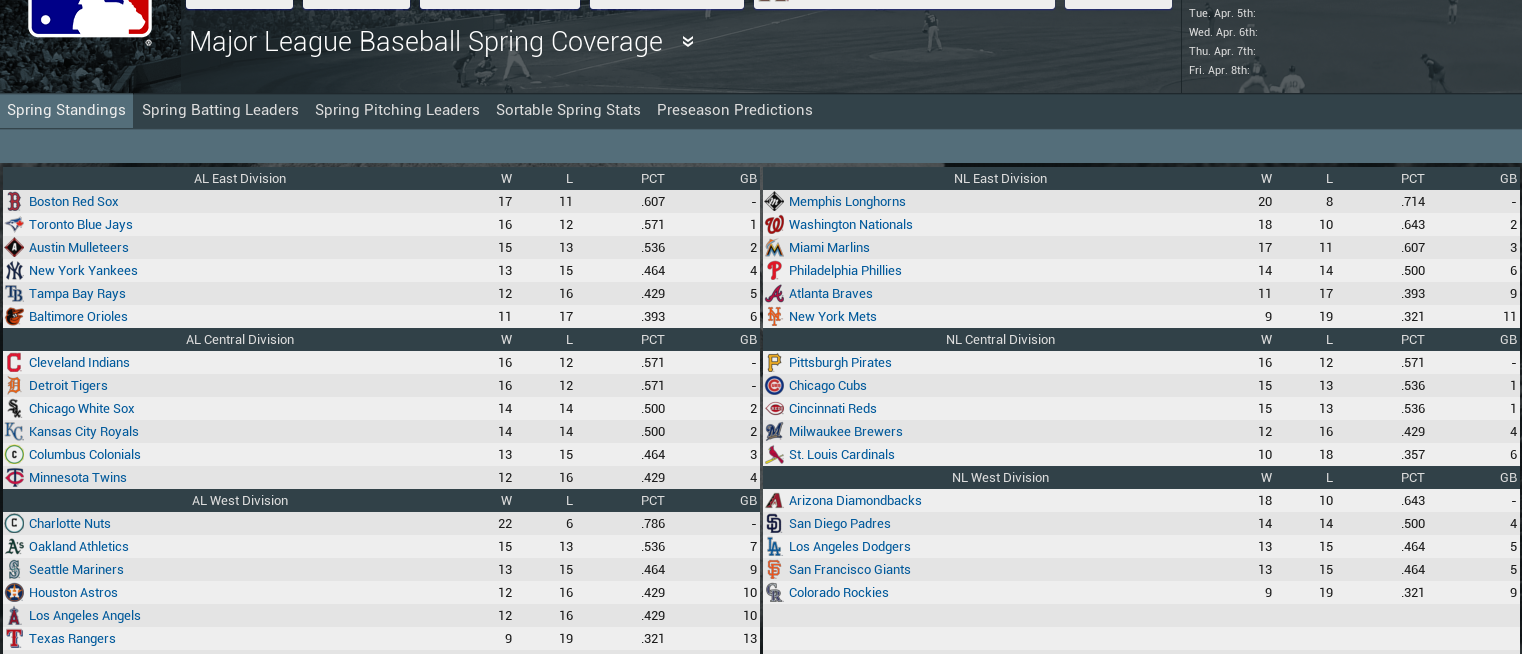Click the Charlotte Nuts .786 percentage cell
The image size is (1522, 654).
(652, 524)
